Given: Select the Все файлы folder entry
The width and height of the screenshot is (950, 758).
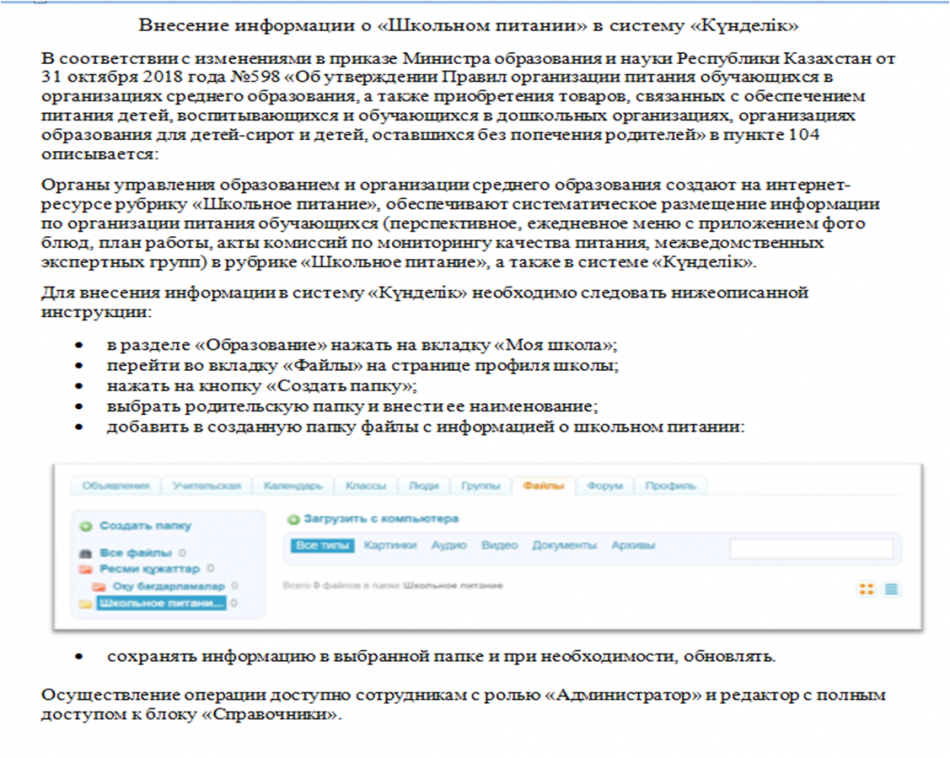Looking at the screenshot, I should click(x=136, y=553).
